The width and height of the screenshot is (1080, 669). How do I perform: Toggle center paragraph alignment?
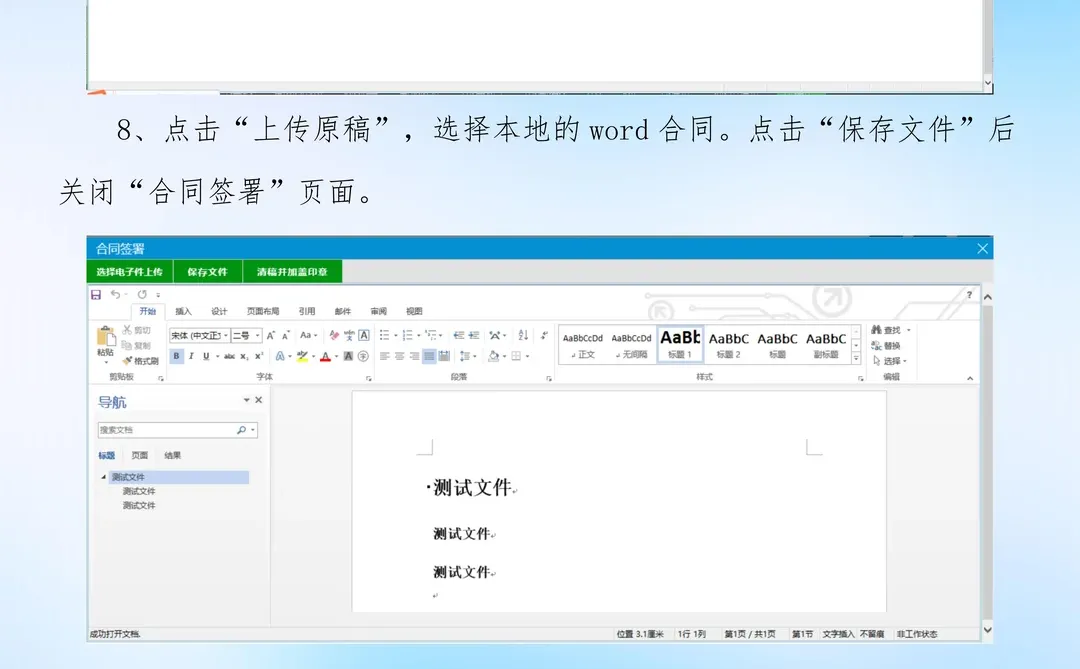coord(402,357)
